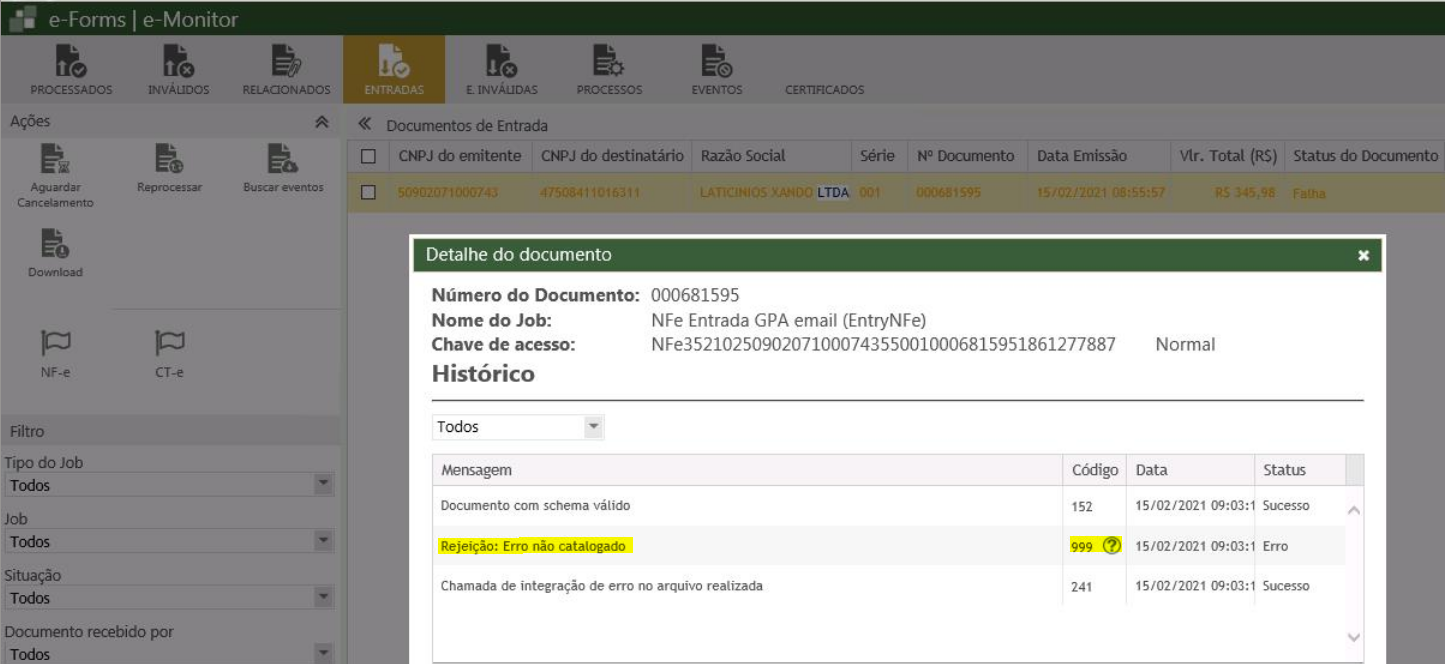
Task: Collapse the Ações panel chevron
Action: click(321, 122)
